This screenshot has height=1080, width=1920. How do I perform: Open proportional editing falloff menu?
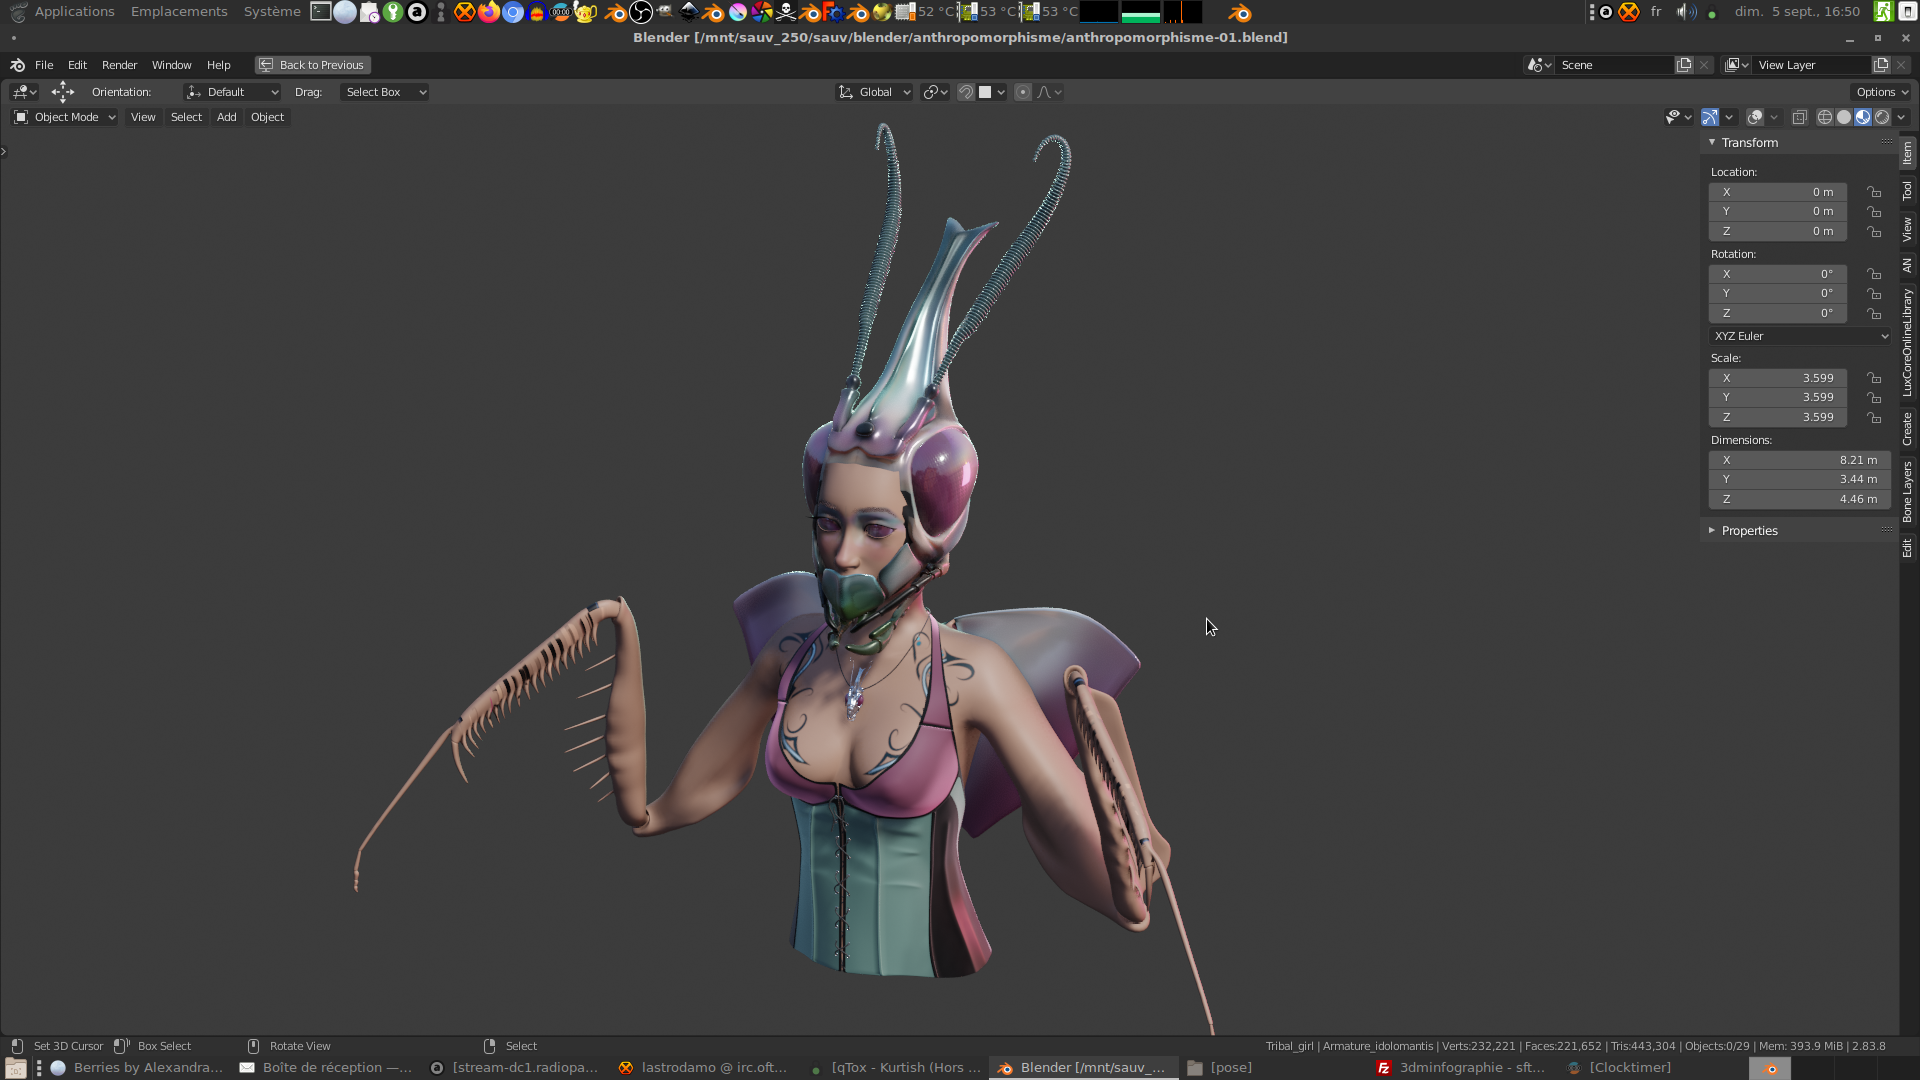[1049, 92]
